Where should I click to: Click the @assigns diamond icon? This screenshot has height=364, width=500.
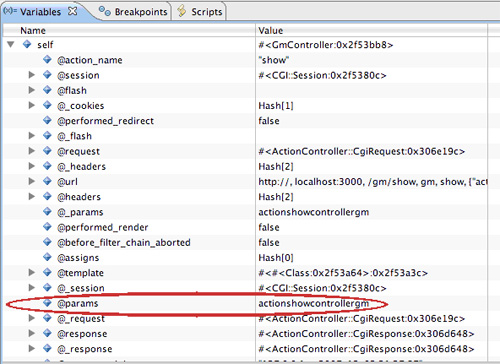[x=47, y=257]
